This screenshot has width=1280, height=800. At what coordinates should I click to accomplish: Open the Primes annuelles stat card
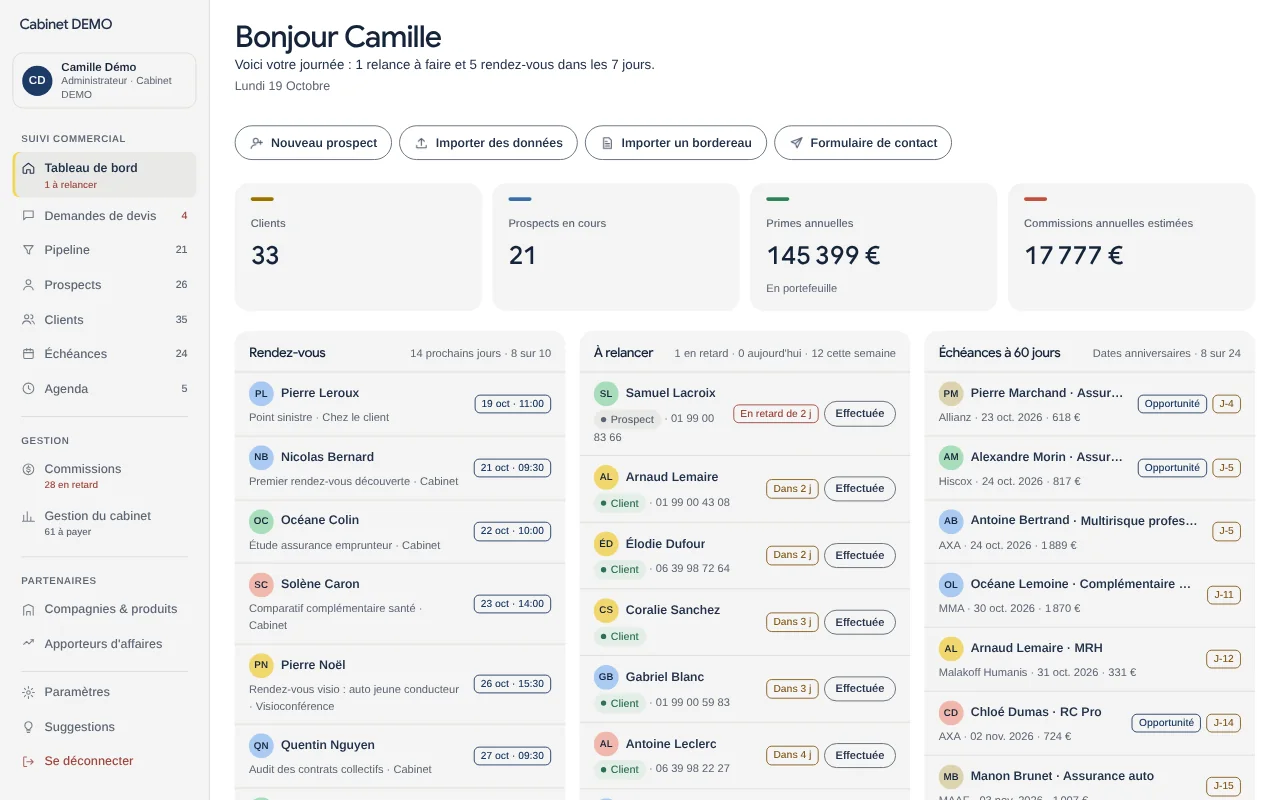click(x=874, y=247)
